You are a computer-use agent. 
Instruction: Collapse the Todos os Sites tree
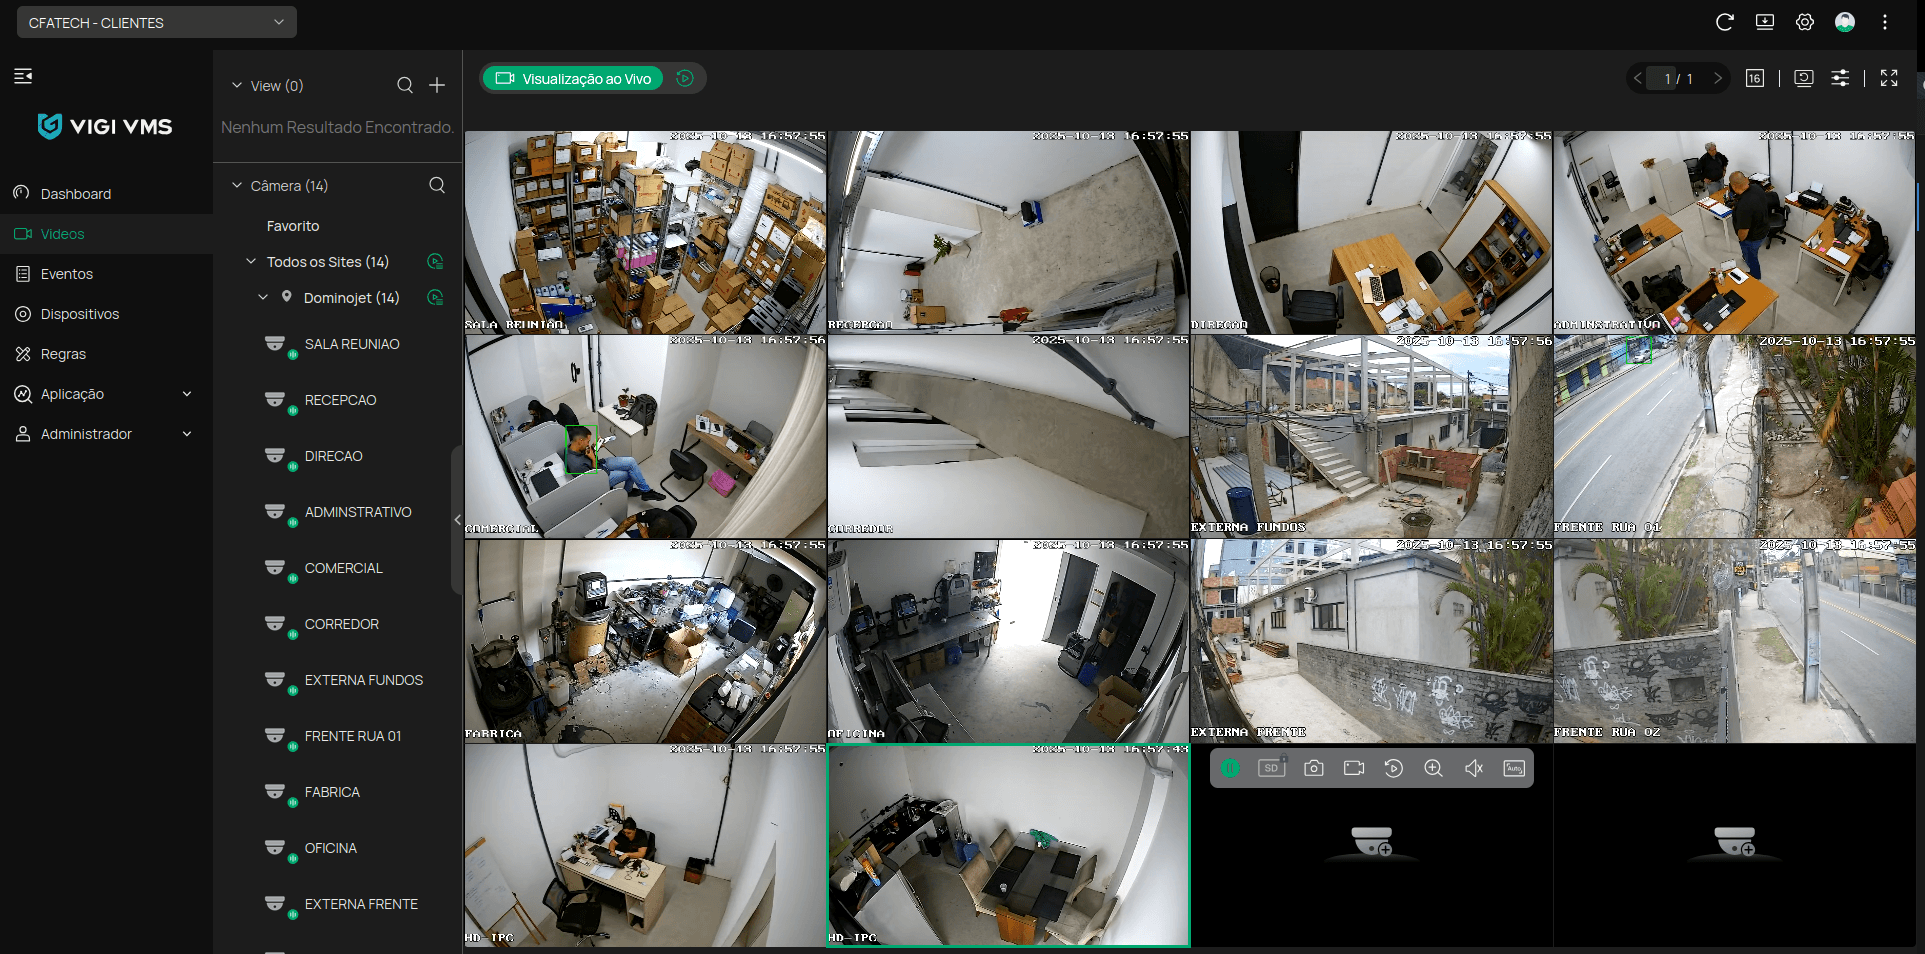point(249,261)
